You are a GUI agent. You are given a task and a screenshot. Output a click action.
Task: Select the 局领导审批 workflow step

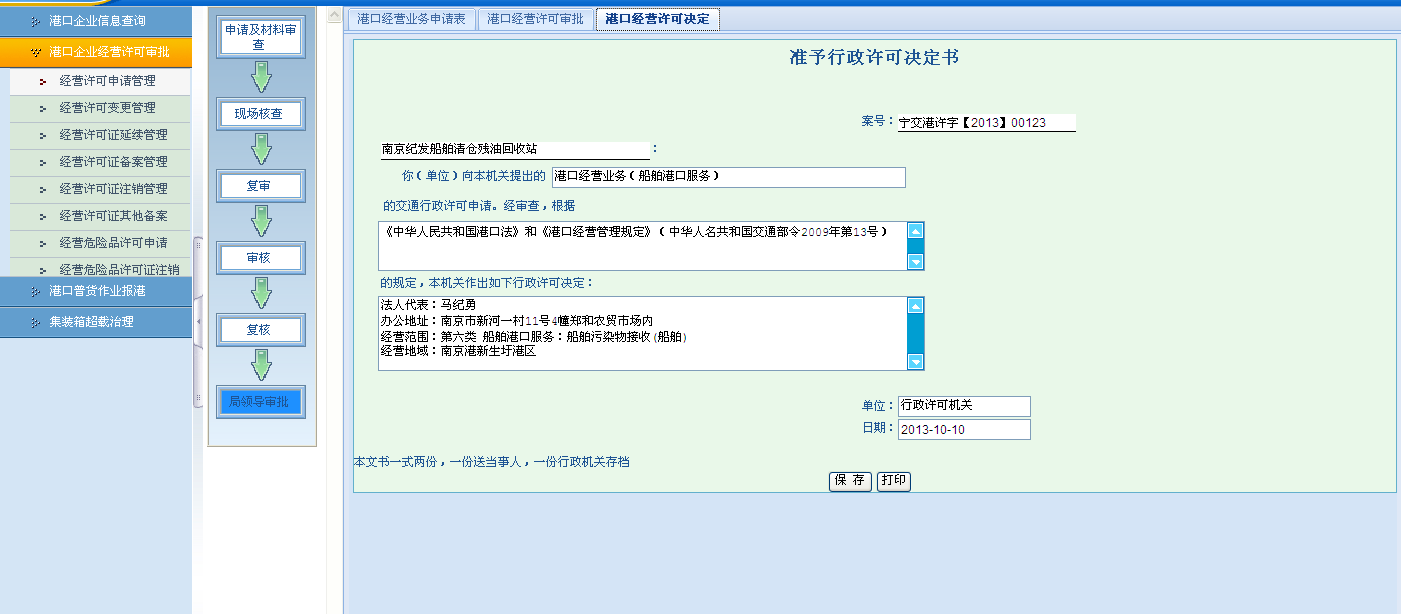click(260, 402)
